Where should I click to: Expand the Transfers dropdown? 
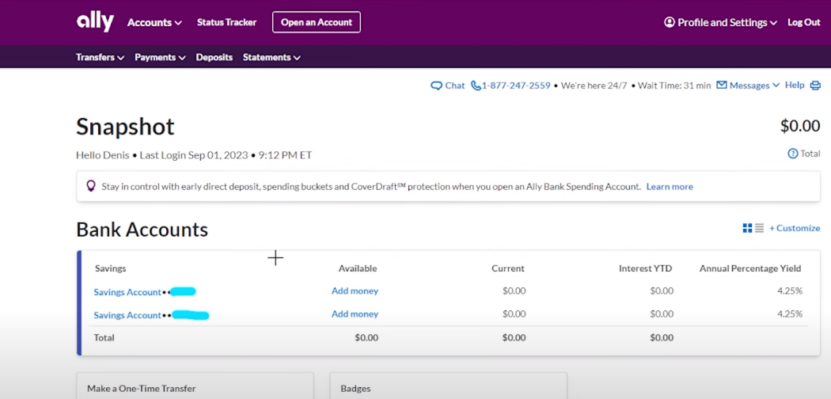click(100, 57)
